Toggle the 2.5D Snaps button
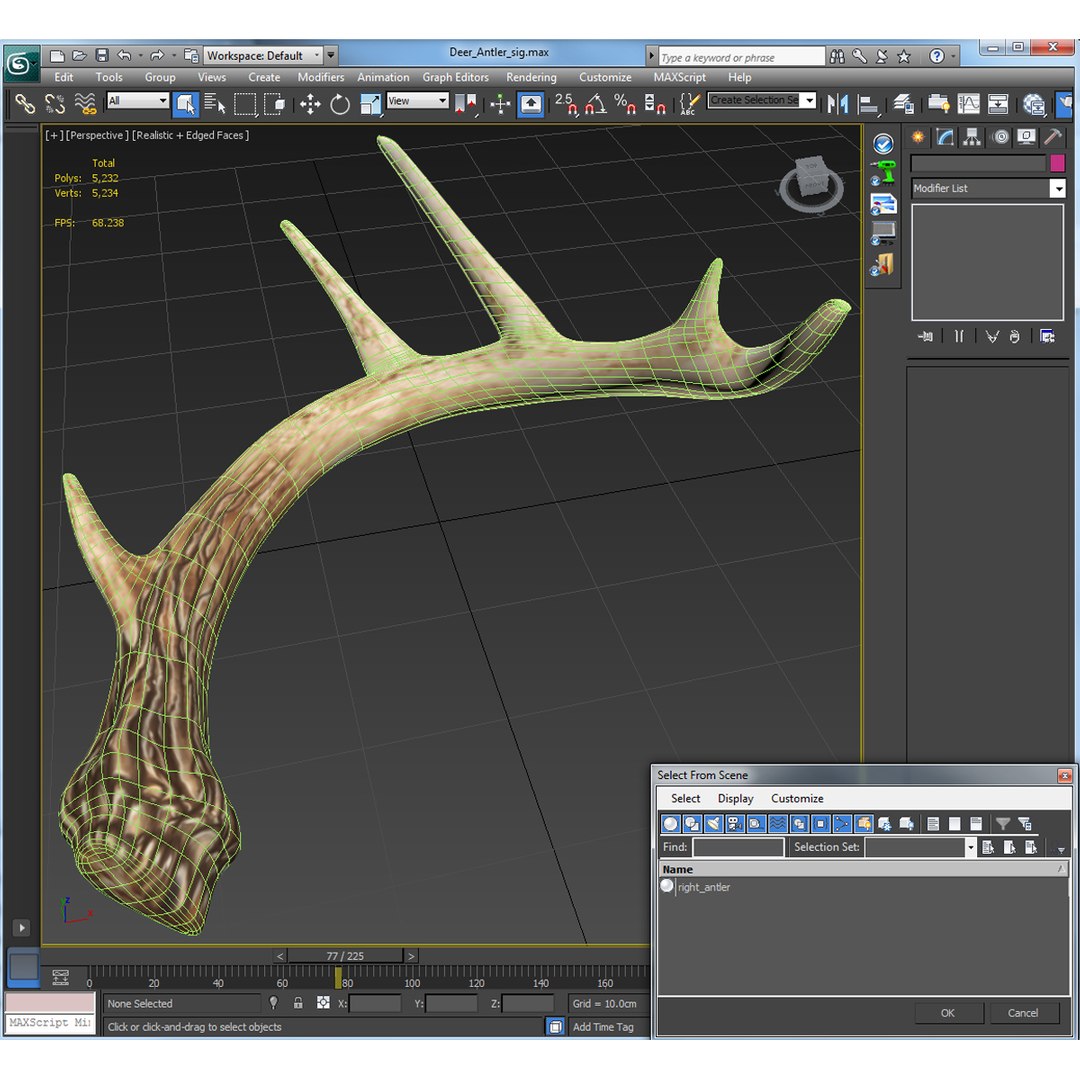The height and width of the screenshot is (1080, 1080). click(x=566, y=104)
